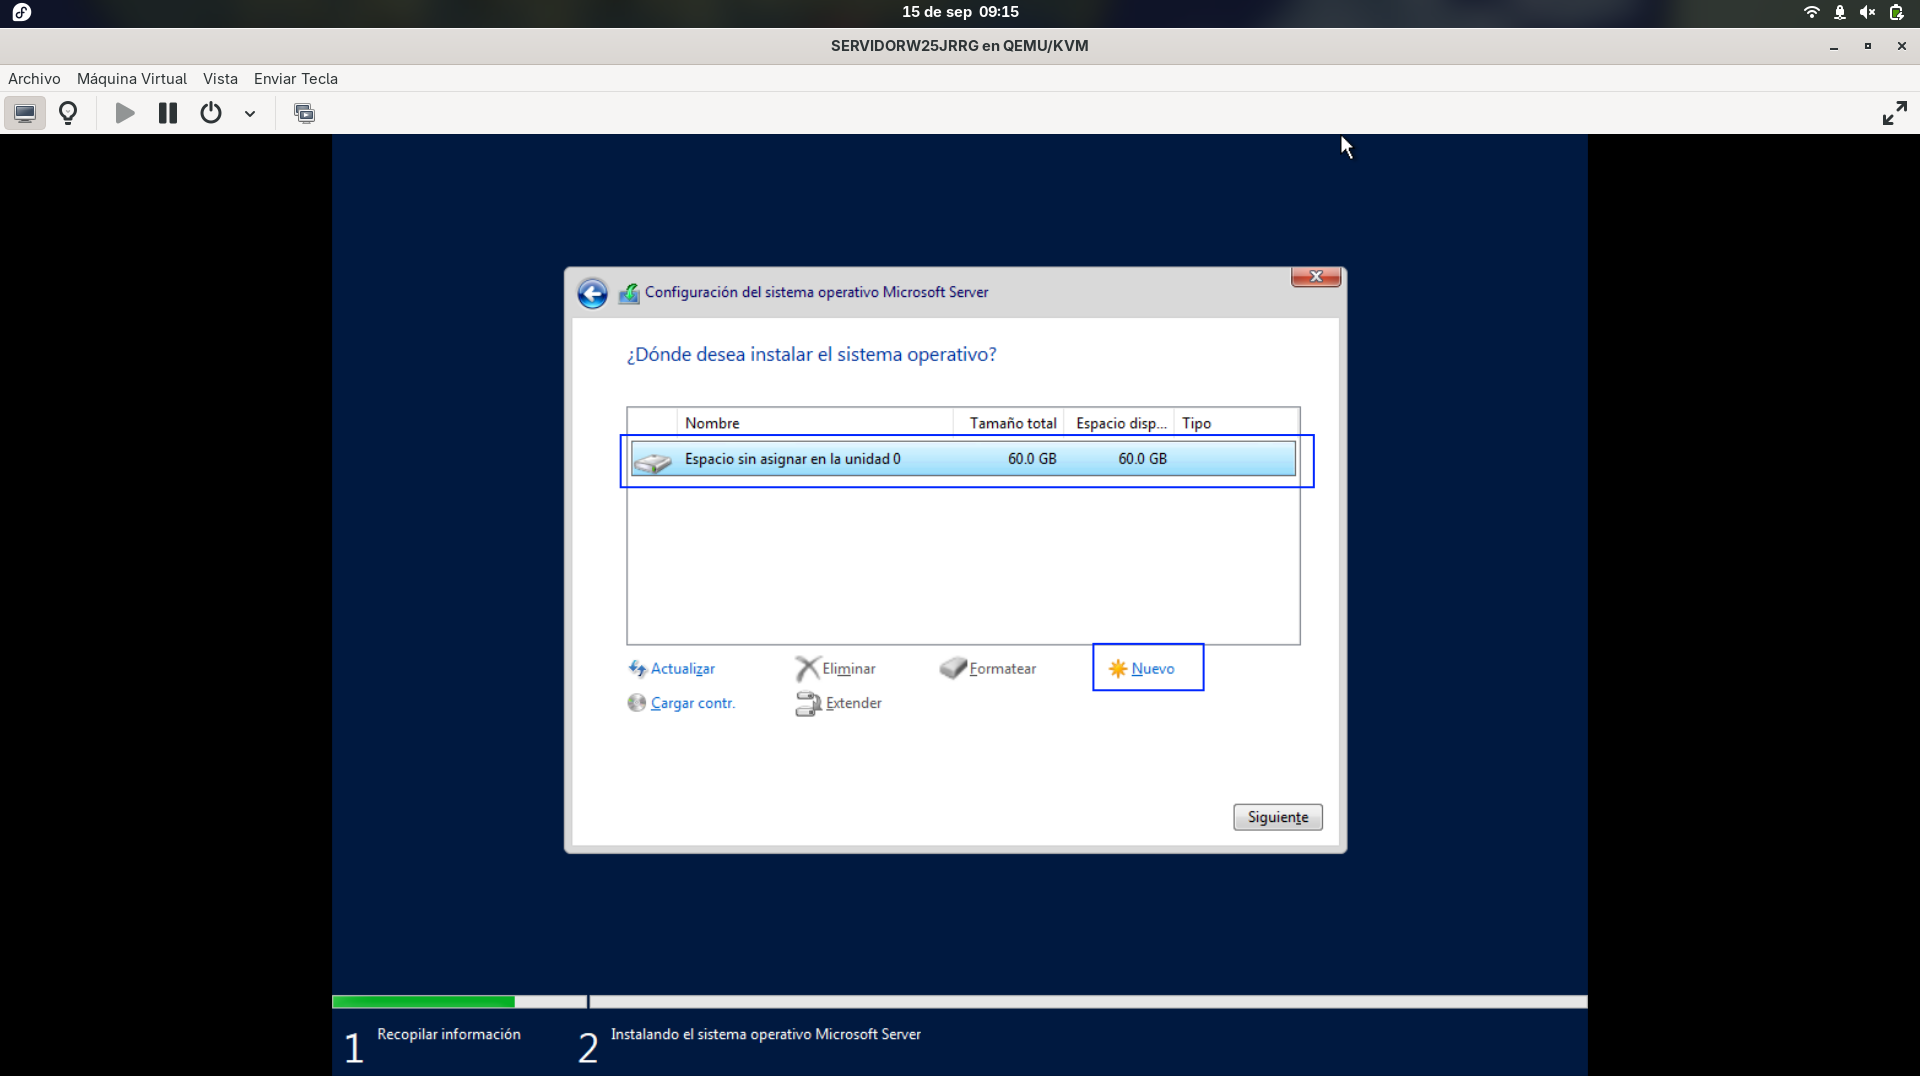Go back with the blue arrow button

click(x=592, y=293)
